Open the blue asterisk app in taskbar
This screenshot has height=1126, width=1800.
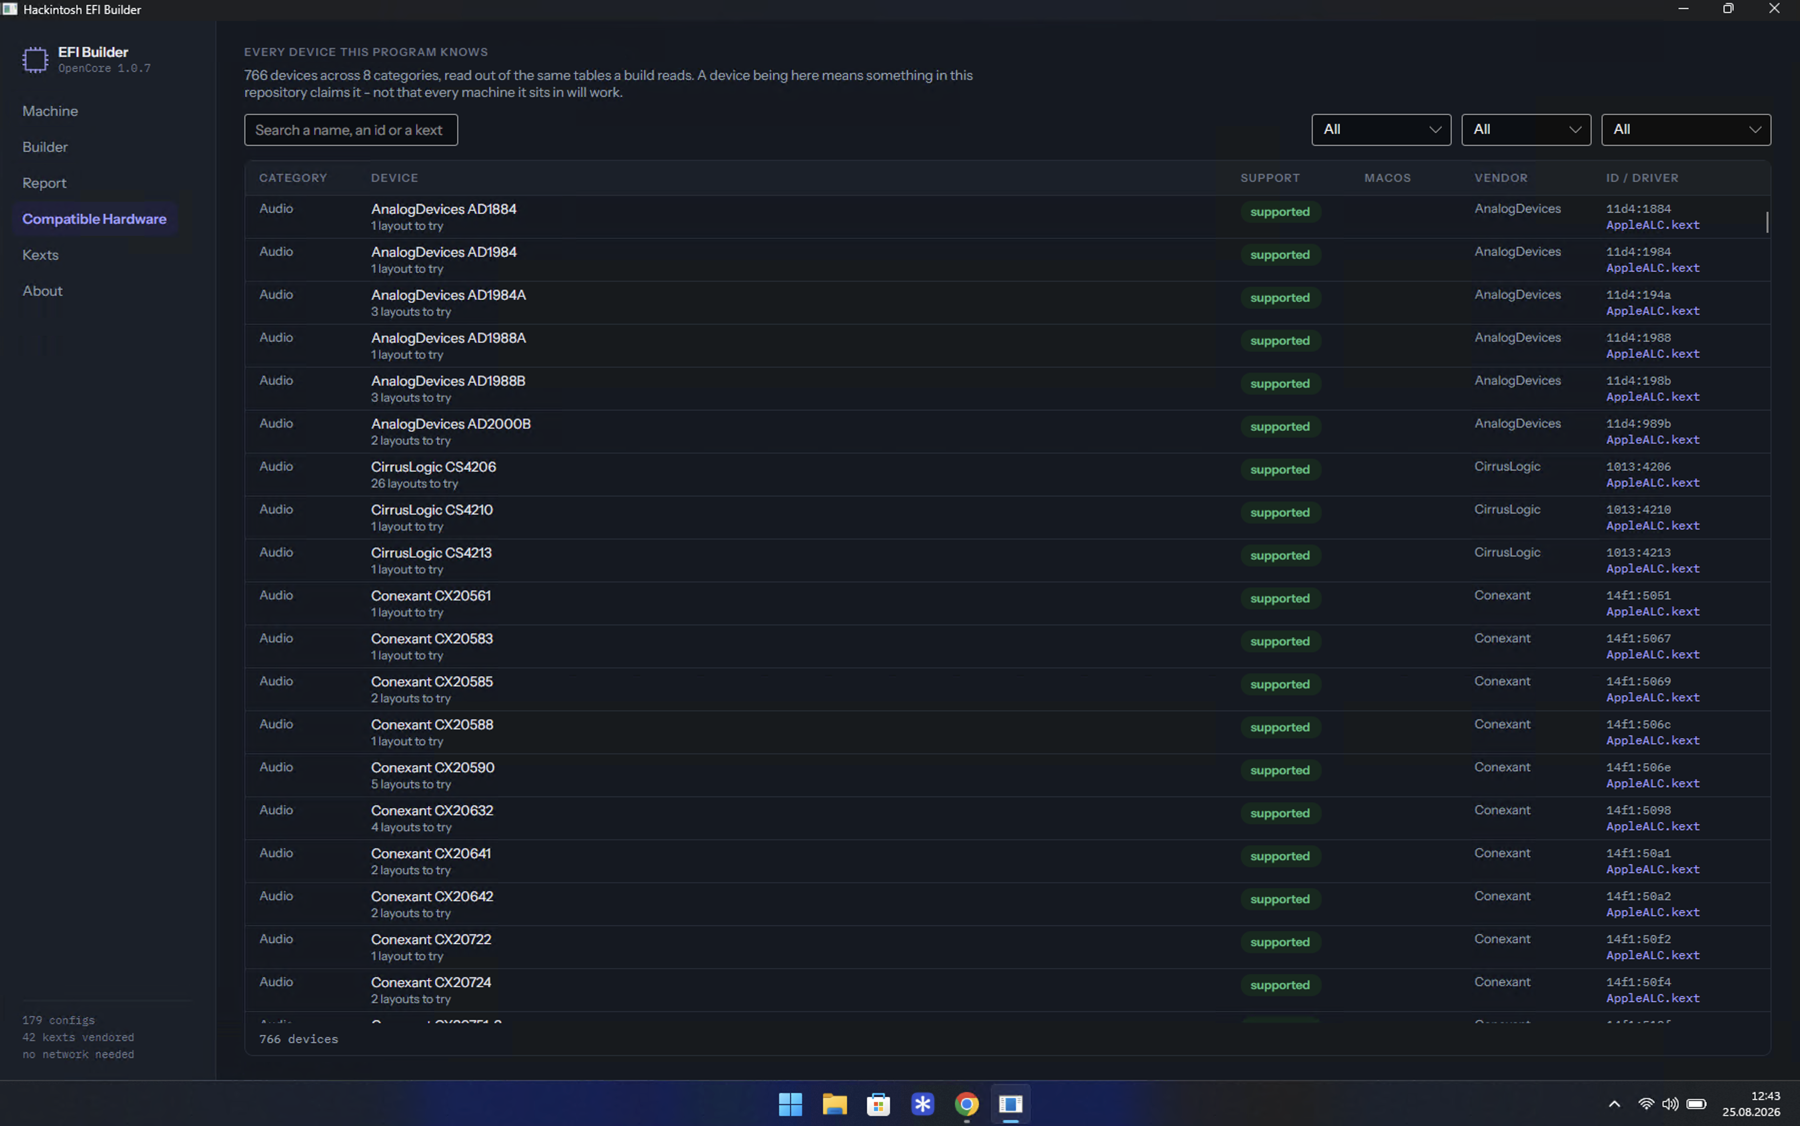pyautogui.click(x=922, y=1104)
